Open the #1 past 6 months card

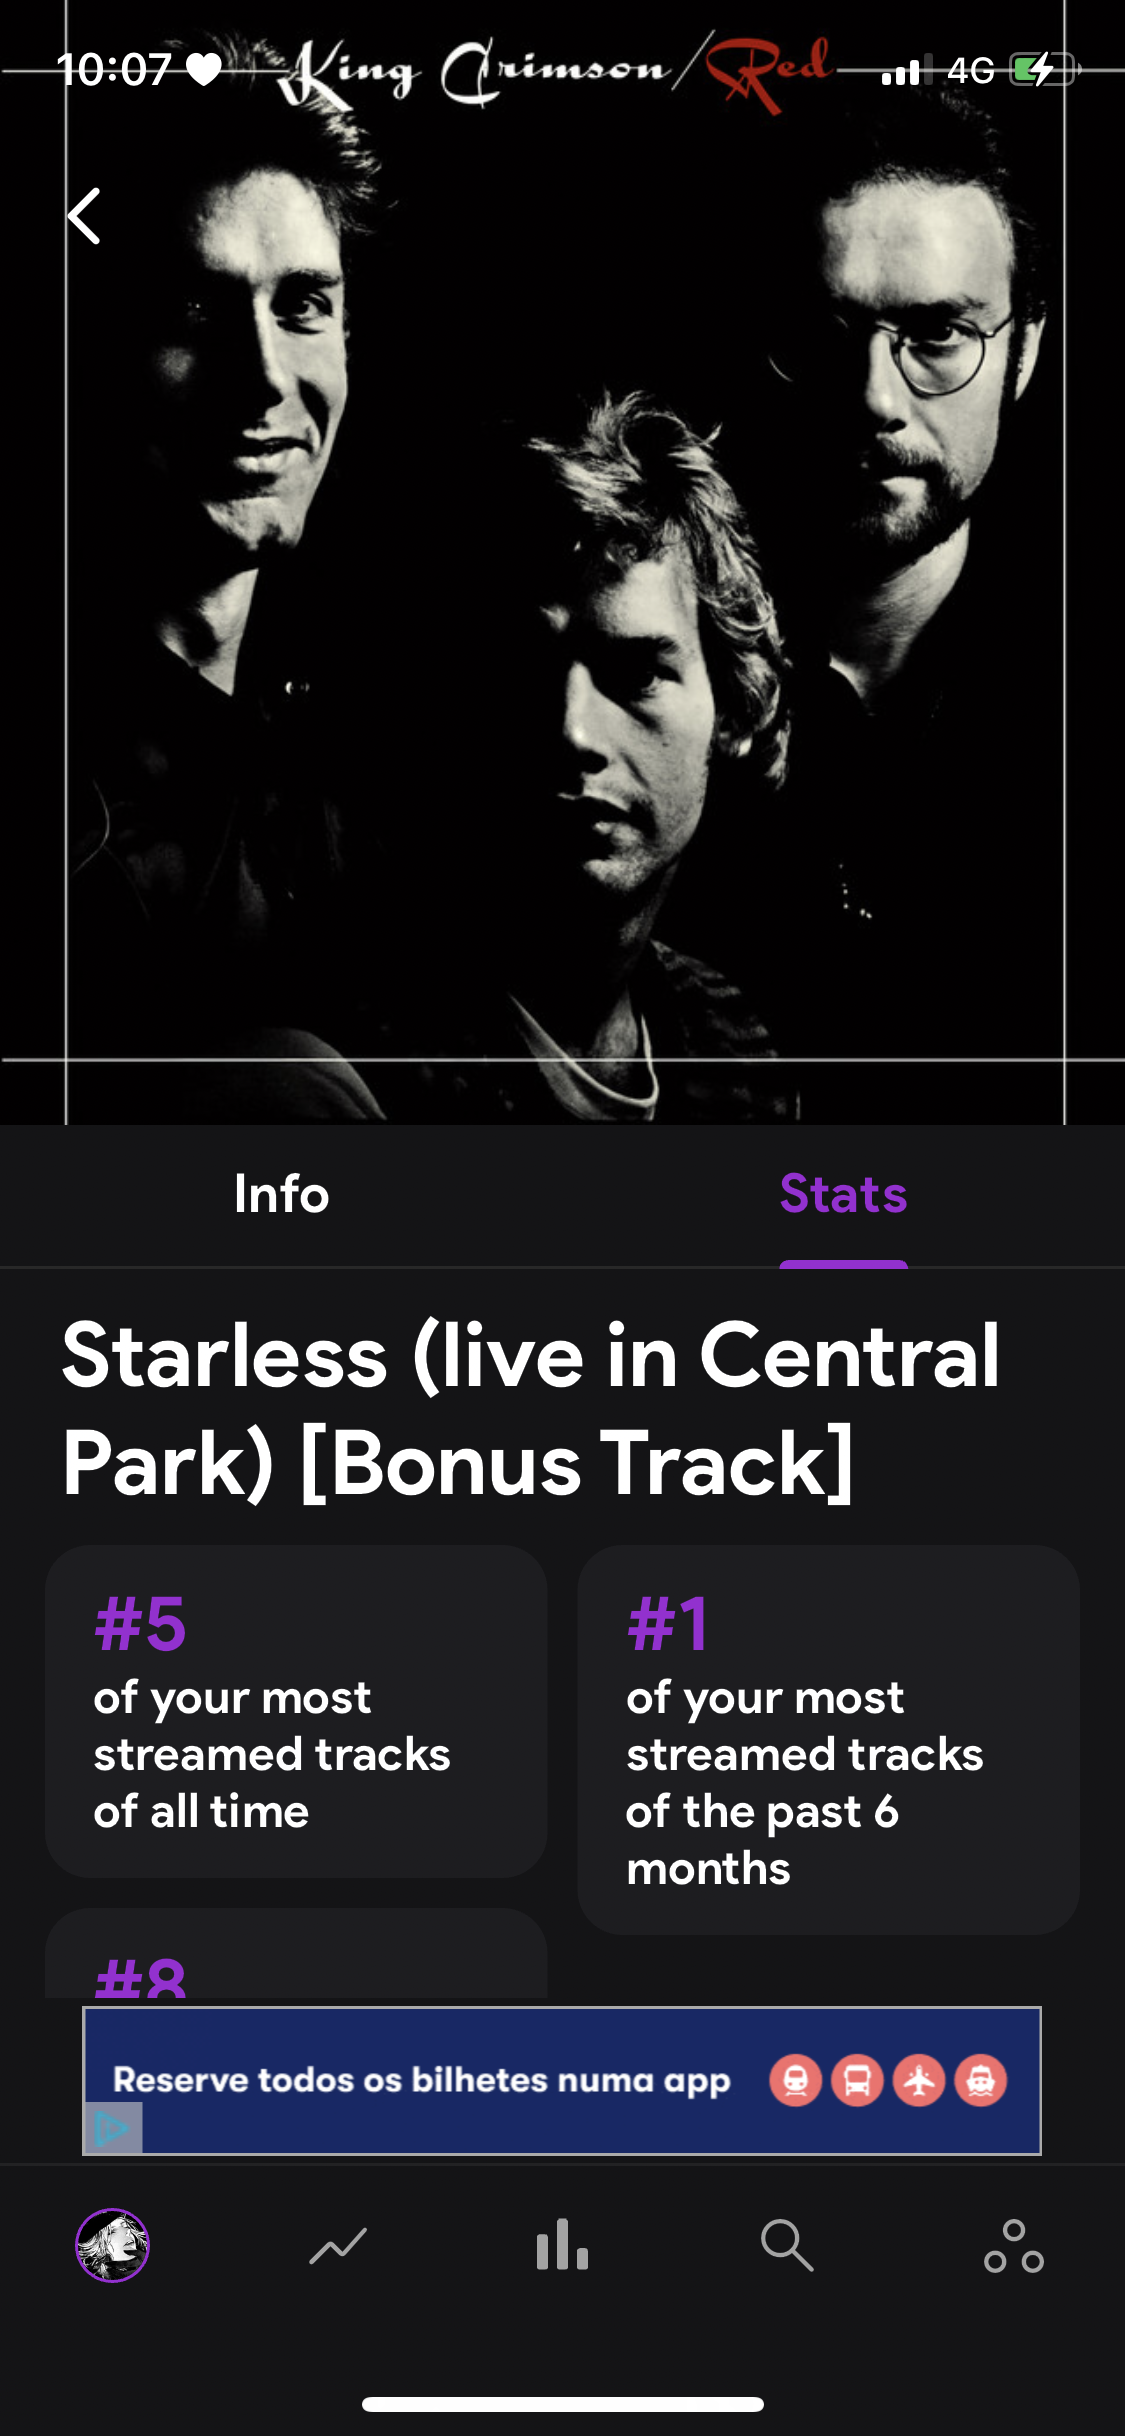[x=828, y=1739]
